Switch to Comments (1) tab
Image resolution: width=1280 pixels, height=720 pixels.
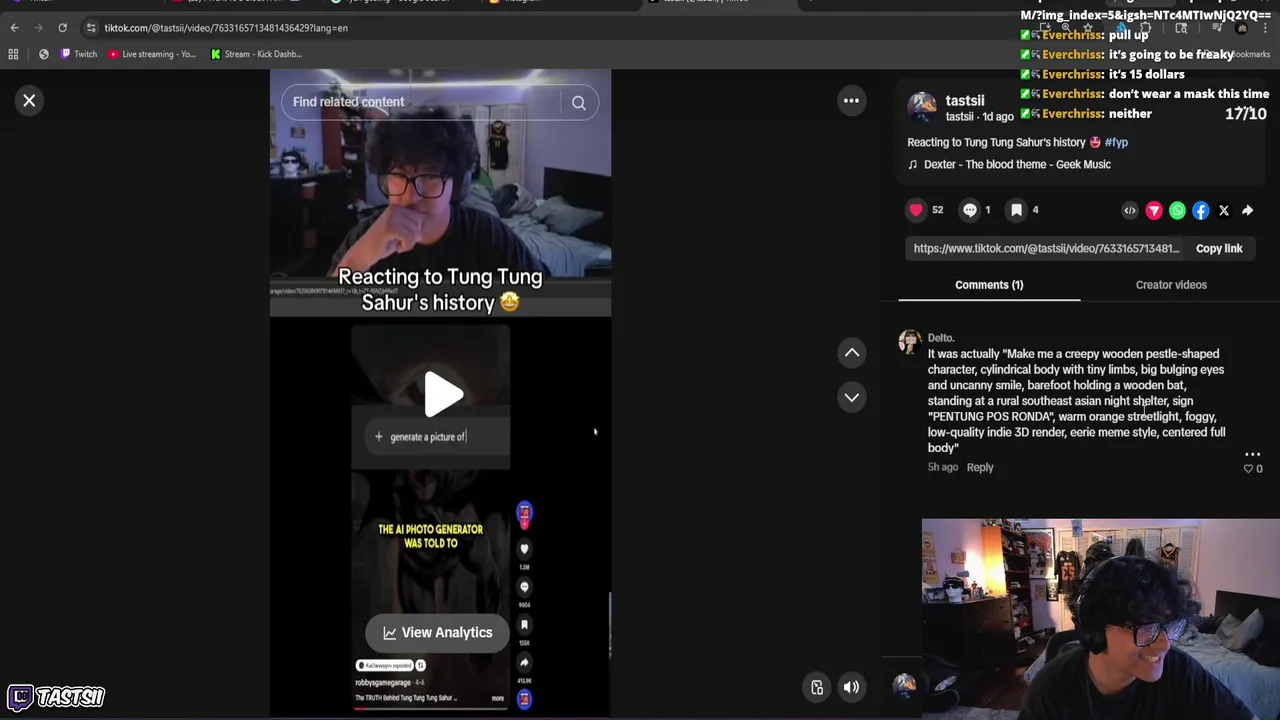point(989,285)
